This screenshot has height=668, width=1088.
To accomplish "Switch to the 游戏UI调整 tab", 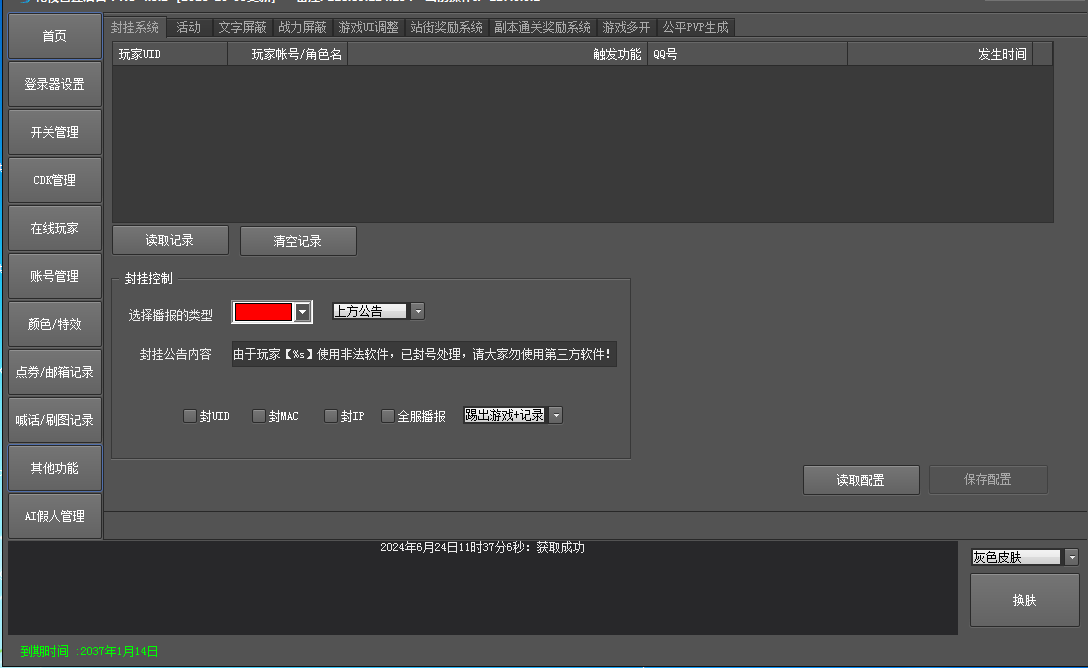I will point(368,27).
